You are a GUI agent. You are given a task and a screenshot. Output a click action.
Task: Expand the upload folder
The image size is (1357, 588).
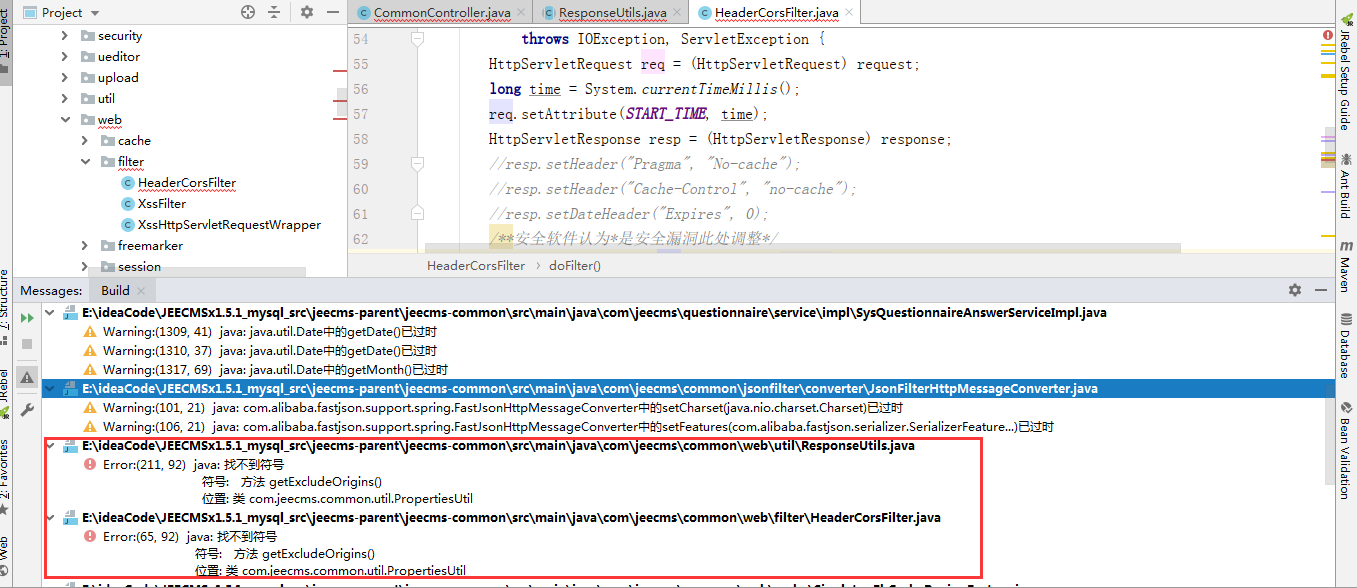pyautogui.click(x=65, y=78)
